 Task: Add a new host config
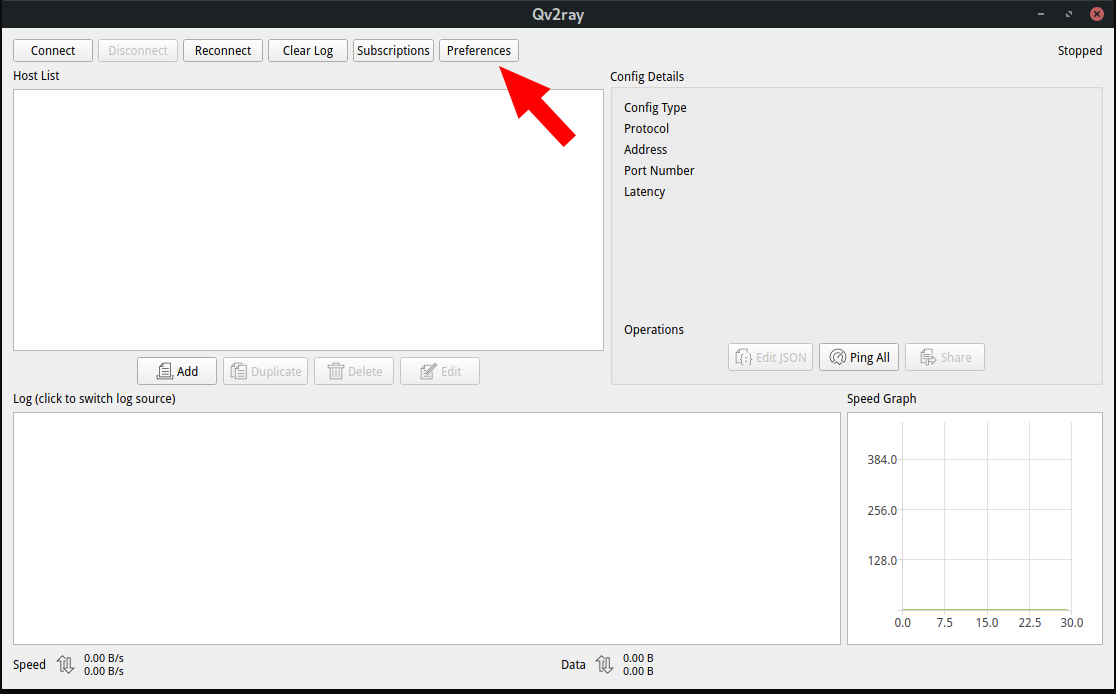click(x=177, y=371)
